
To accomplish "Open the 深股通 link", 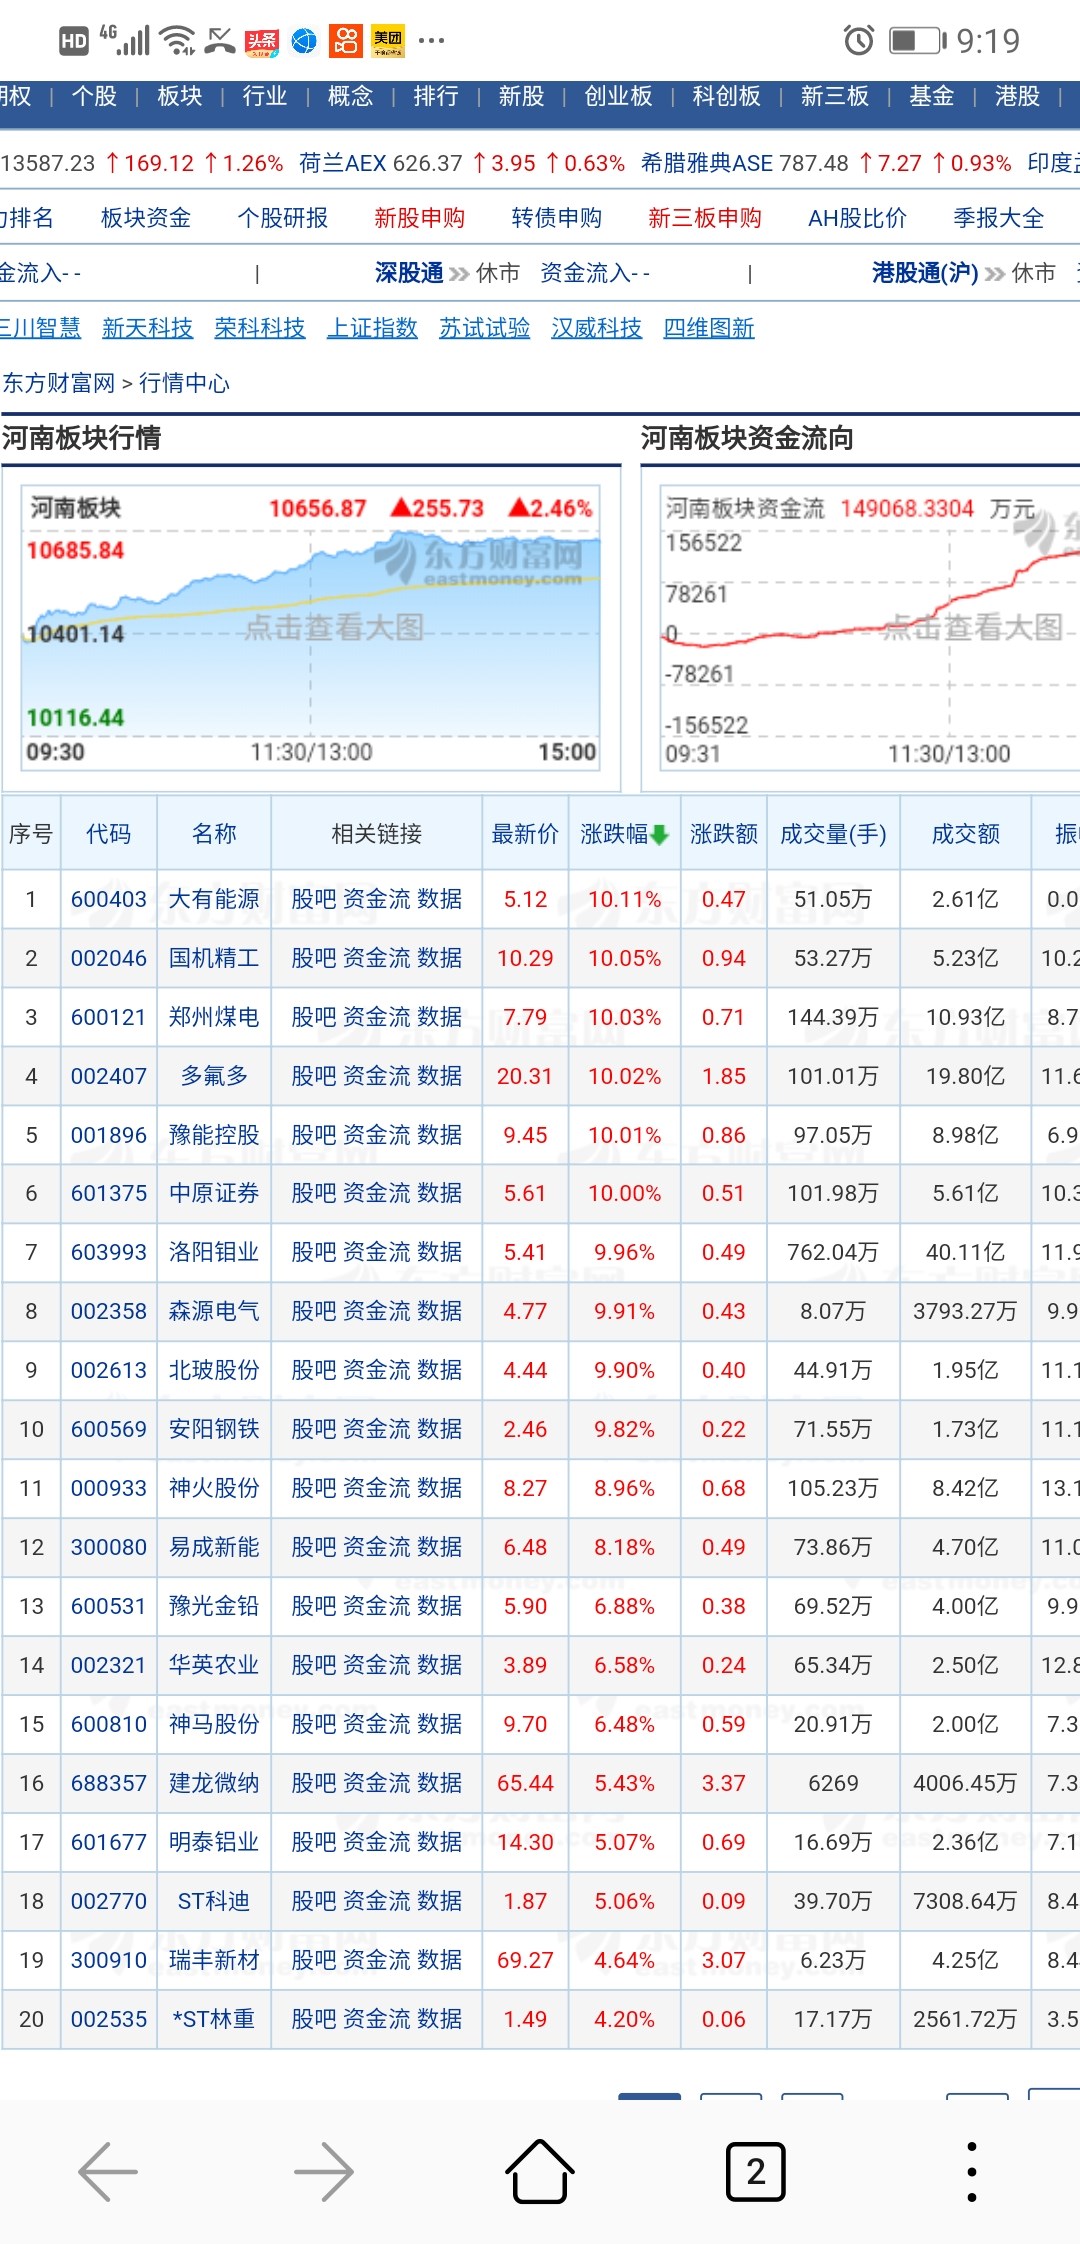I will pos(409,273).
